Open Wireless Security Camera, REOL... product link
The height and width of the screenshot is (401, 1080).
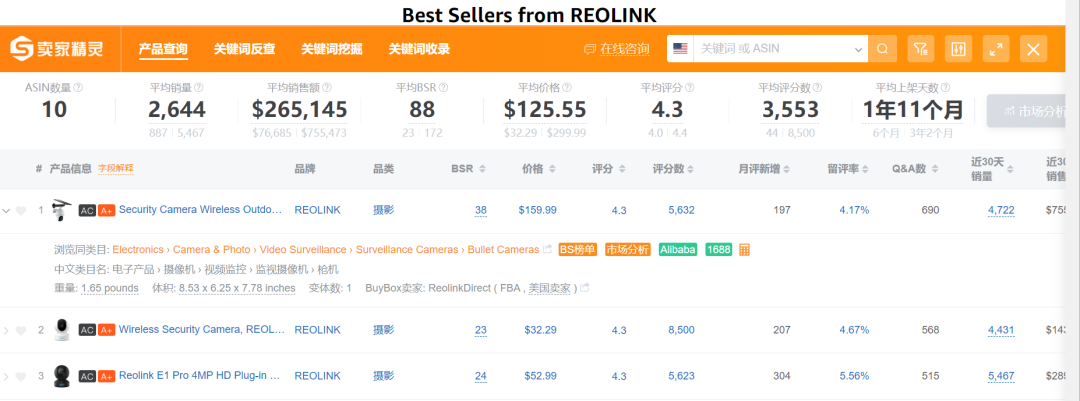202,329
